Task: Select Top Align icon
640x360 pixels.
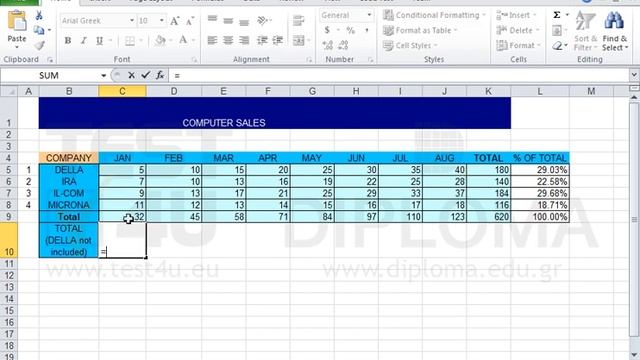Action: pos(212,19)
